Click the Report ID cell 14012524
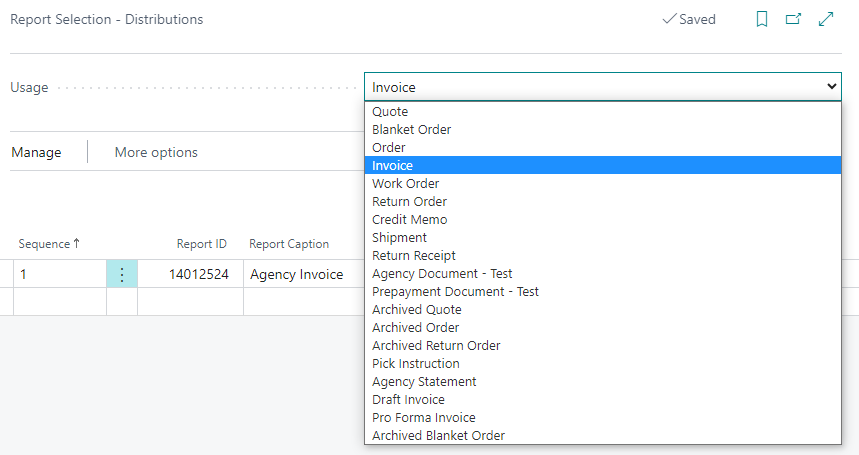The width and height of the screenshot is (859, 455). click(x=197, y=274)
